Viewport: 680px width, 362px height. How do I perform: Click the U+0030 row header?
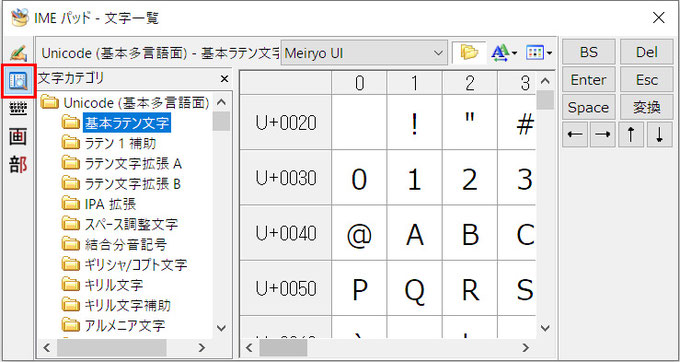(x=286, y=178)
